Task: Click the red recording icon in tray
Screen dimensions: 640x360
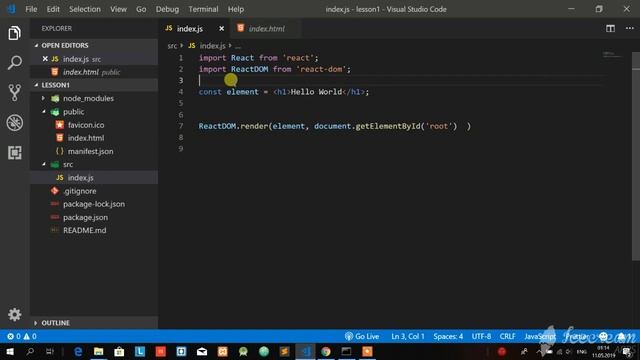Action: tap(502, 351)
